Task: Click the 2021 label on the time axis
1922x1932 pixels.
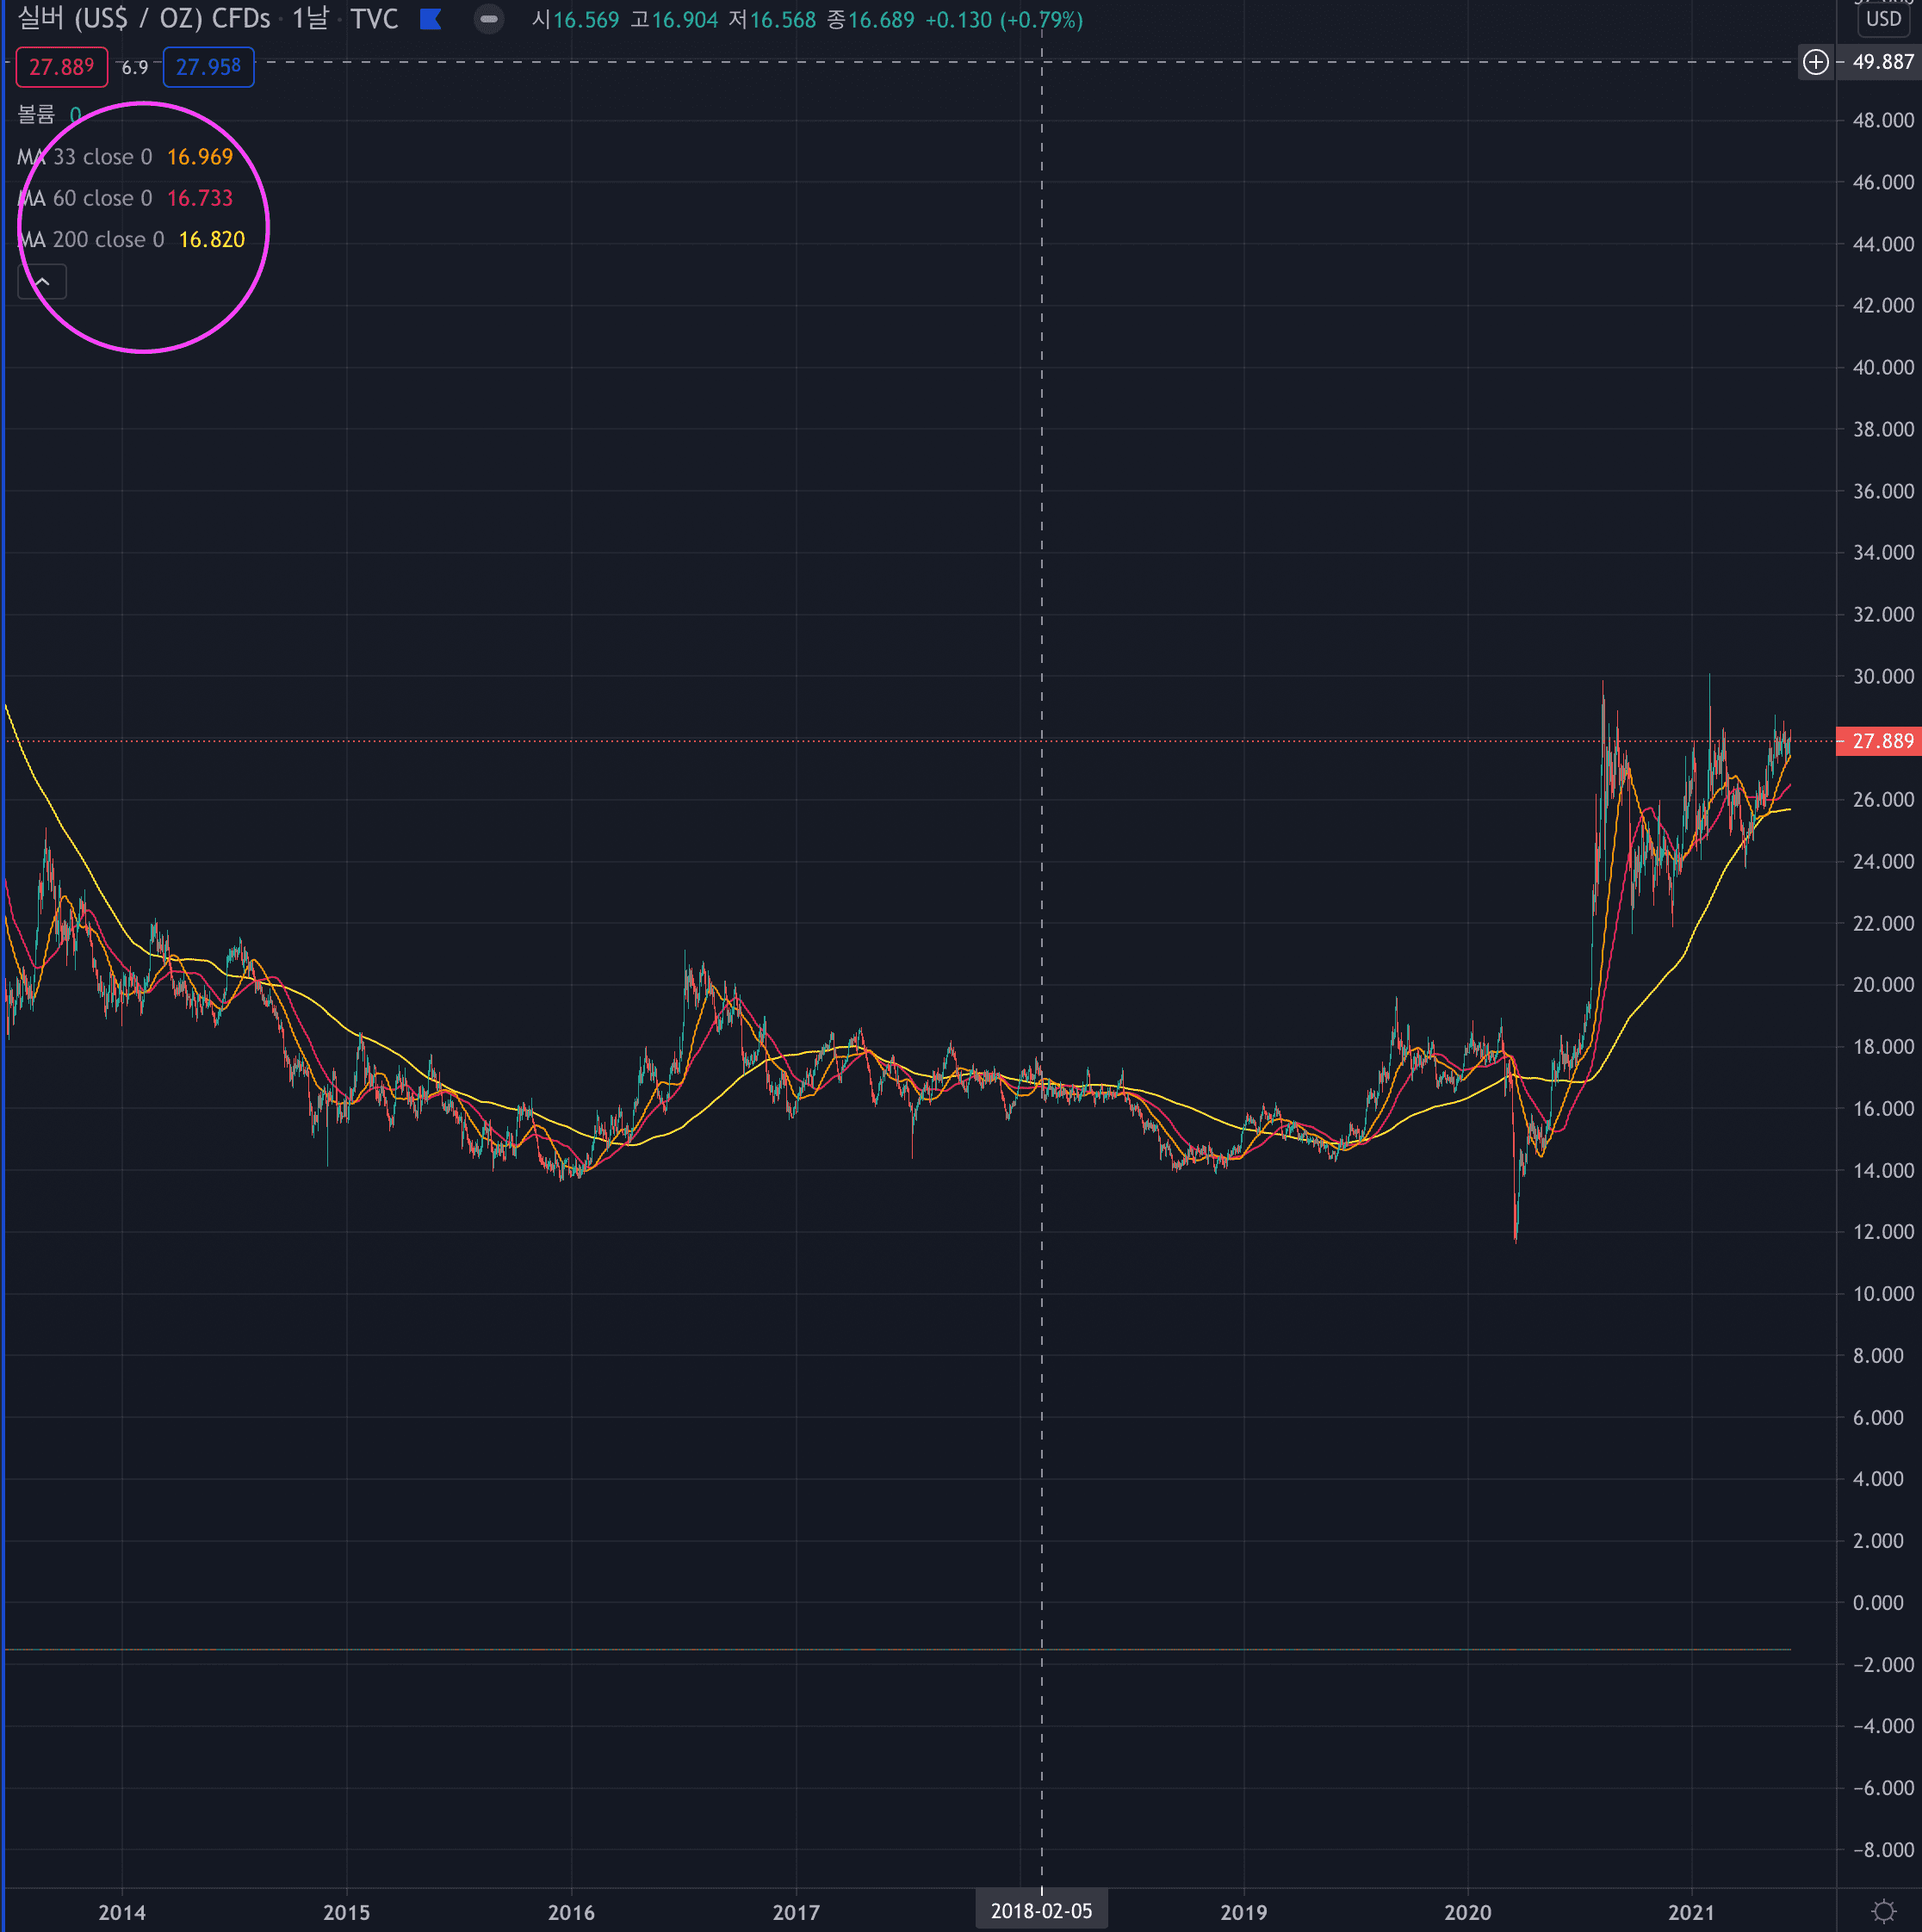Action: [1692, 1912]
